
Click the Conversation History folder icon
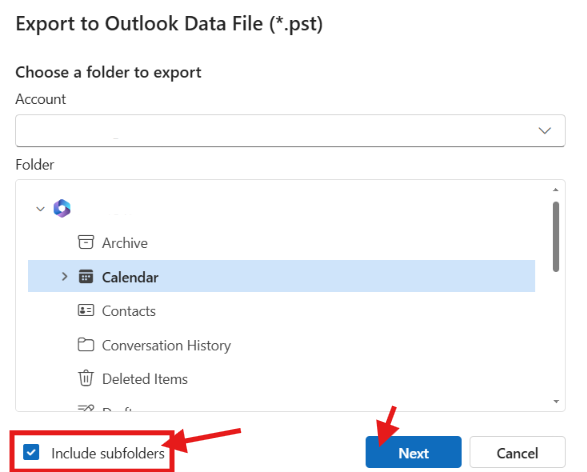click(86, 344)
